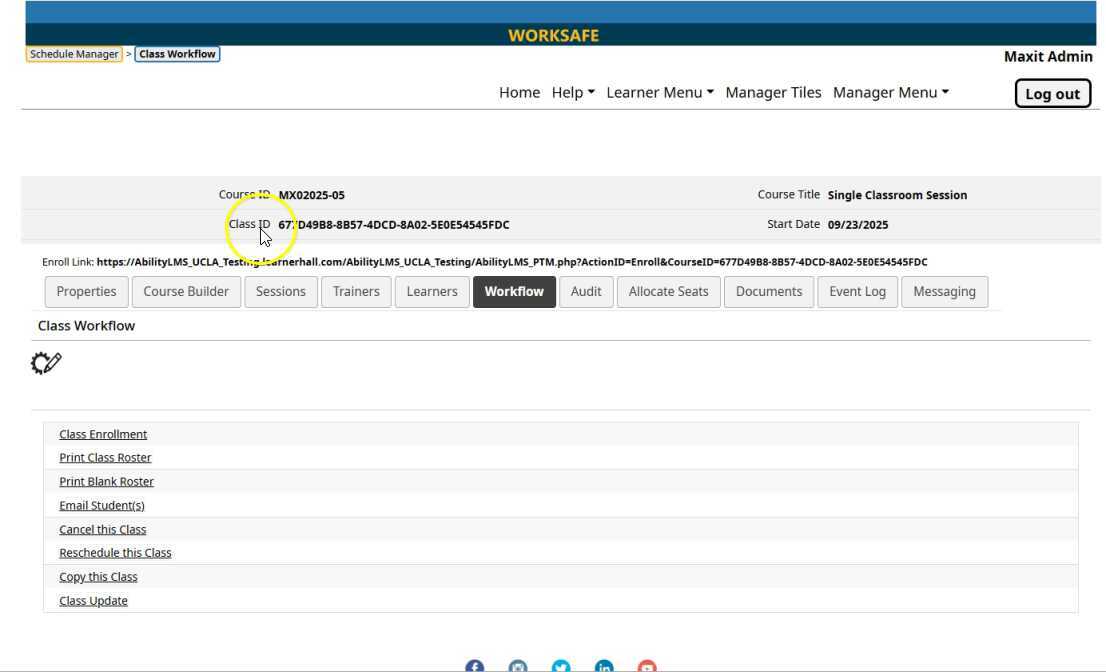Expand the Manager Menu dropdown
The height and width of the screenshot is (672, 1106).
891,92
